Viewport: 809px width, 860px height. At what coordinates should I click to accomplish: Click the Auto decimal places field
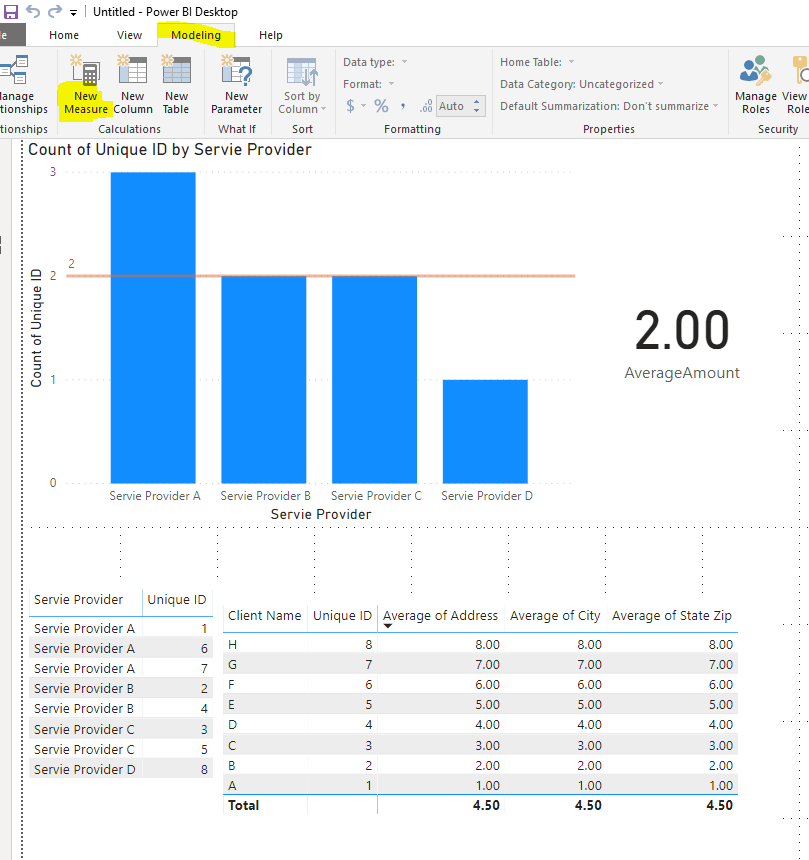pos(453,106)
